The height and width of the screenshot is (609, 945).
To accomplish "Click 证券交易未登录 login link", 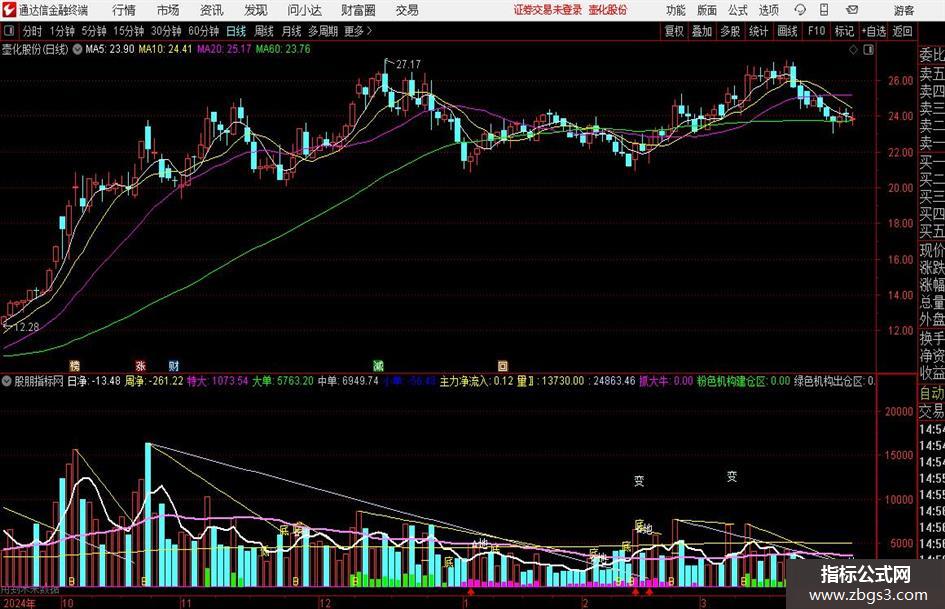I will [x=547, y=10].
